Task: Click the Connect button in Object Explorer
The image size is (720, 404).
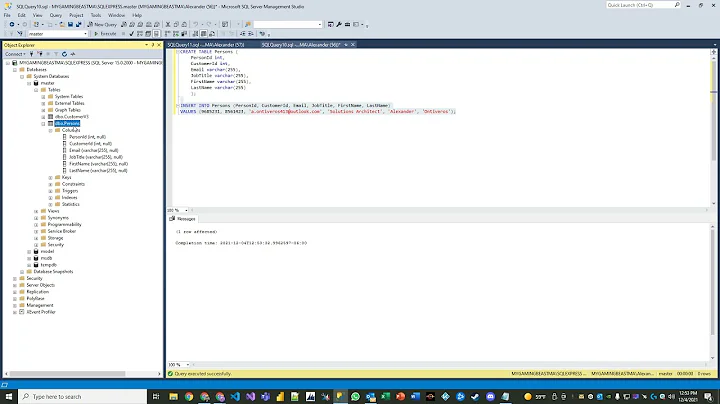Action: pos(12,54)
